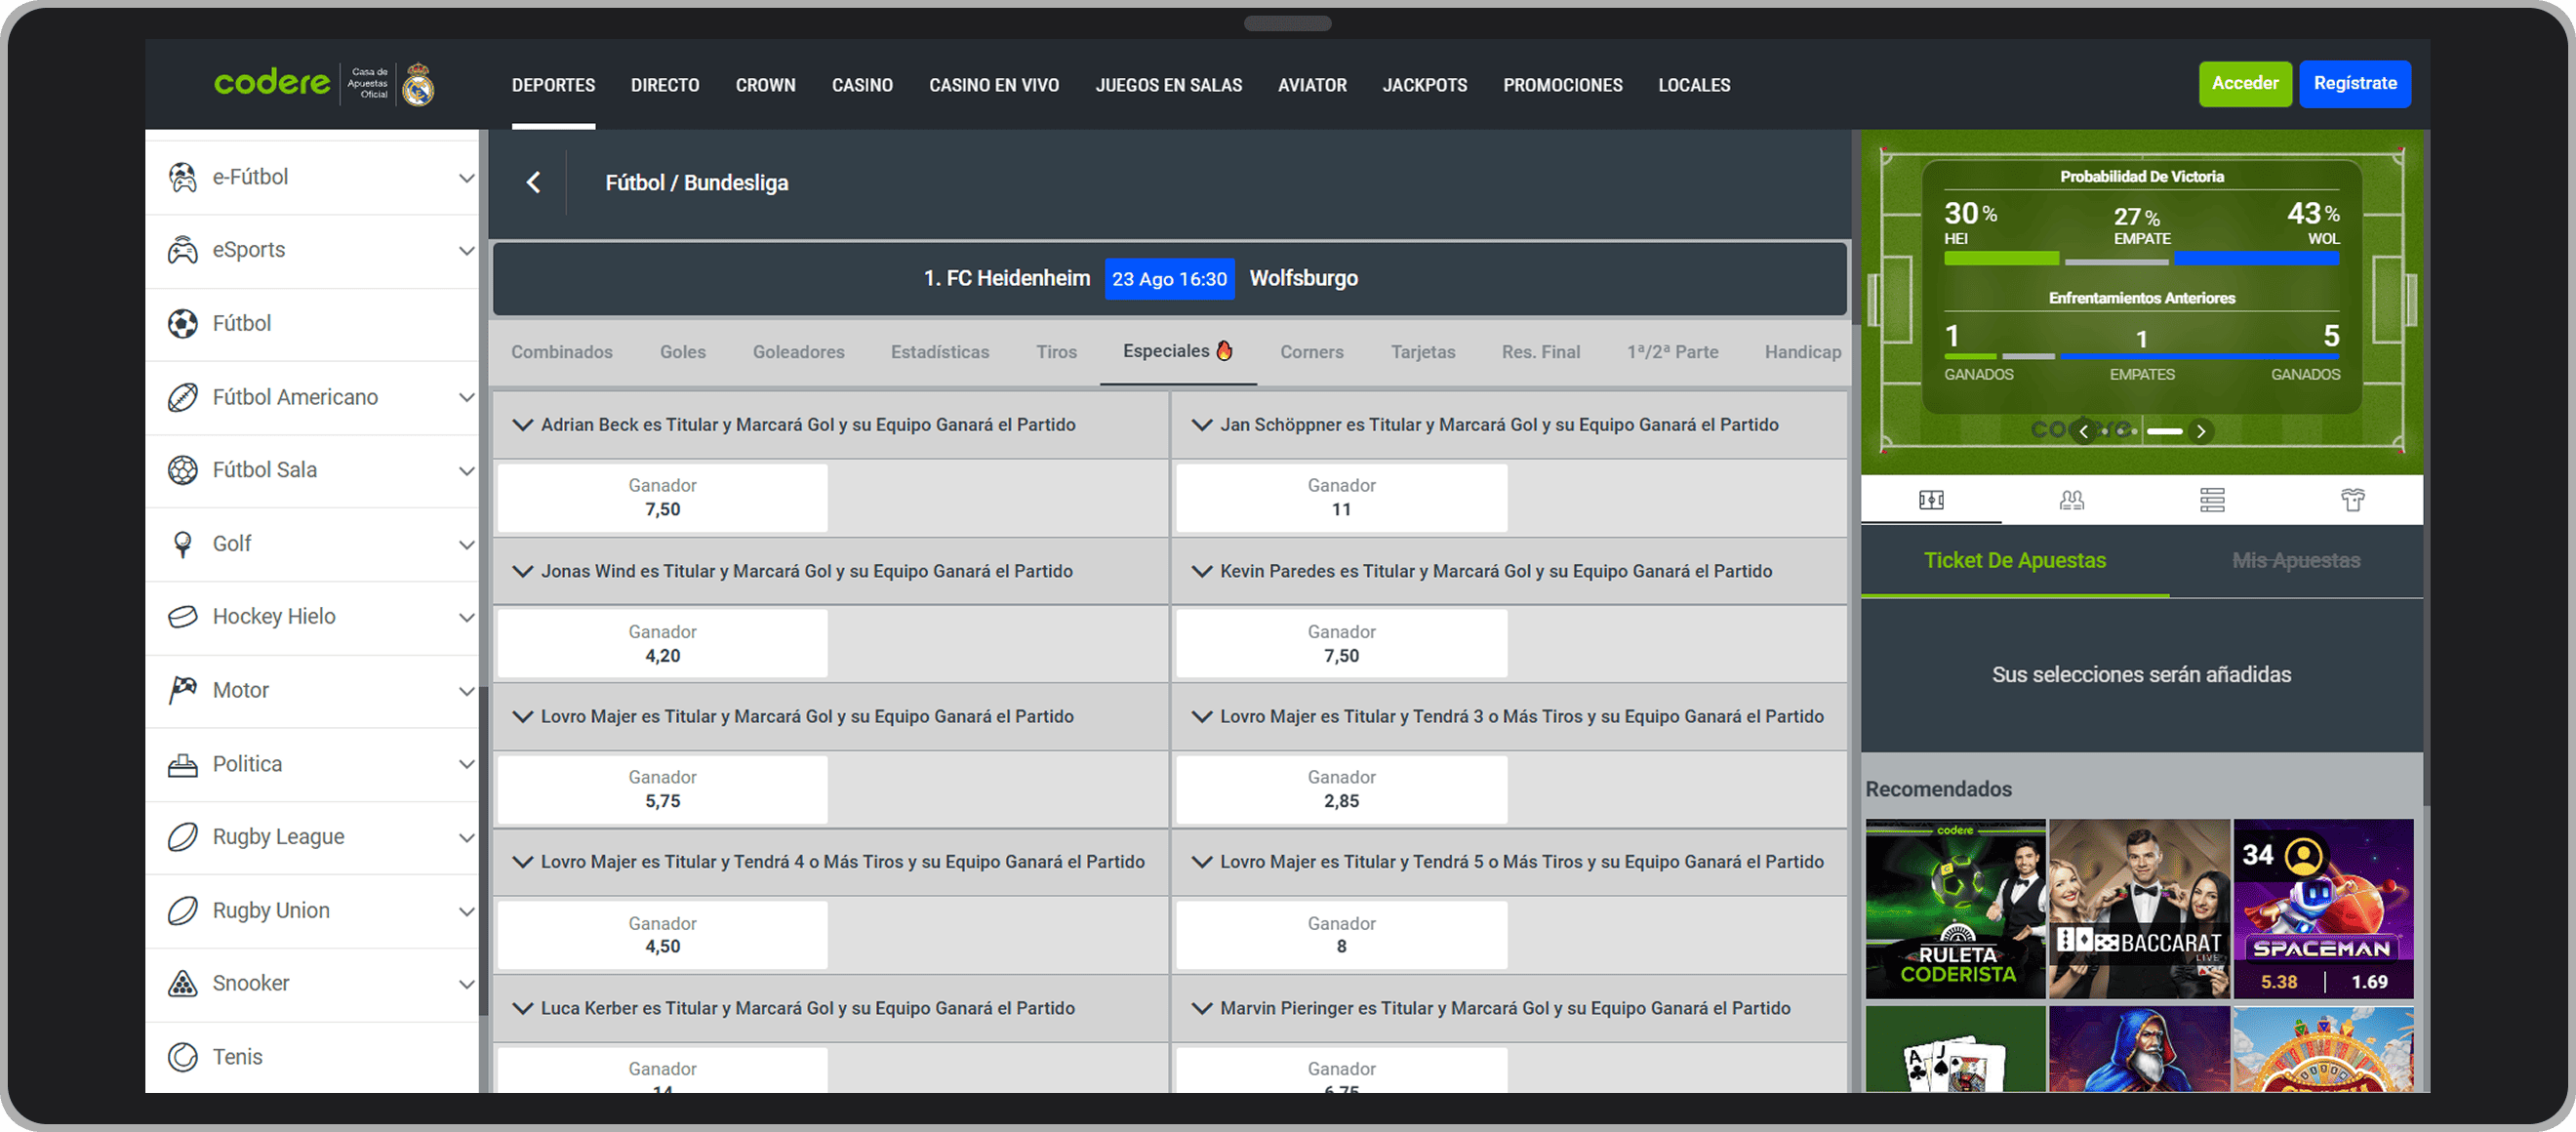Image resolution: width=2576 pixels, height=1132 pixels.
Task: Collapse Kevin Paredes es Titular market
Action: (1202, 571)
